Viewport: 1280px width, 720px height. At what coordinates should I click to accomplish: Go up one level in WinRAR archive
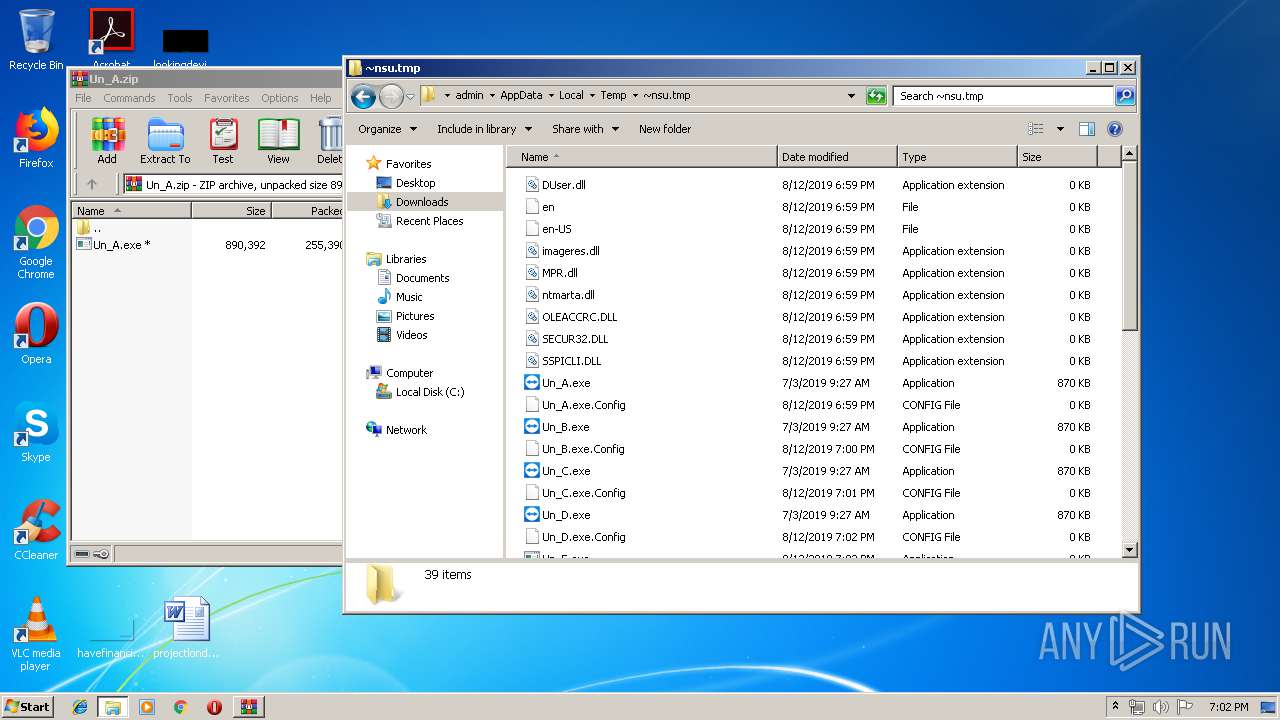[91, 184]
